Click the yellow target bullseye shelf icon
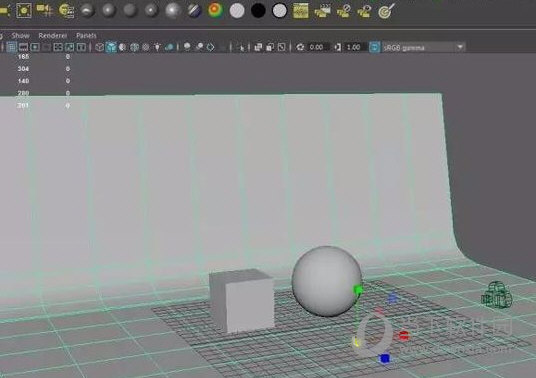Screen dimensions: 536x378 386,11
